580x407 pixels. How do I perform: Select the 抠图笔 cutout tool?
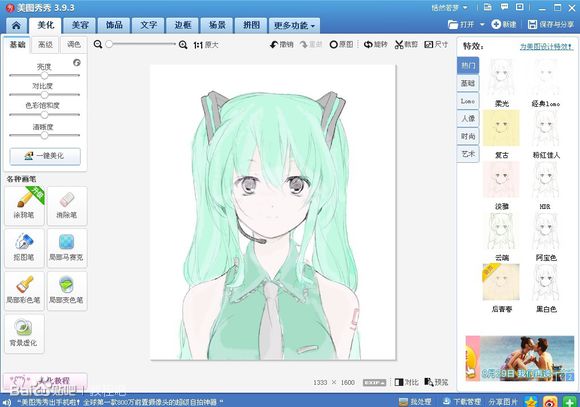[x=24, y=248]
